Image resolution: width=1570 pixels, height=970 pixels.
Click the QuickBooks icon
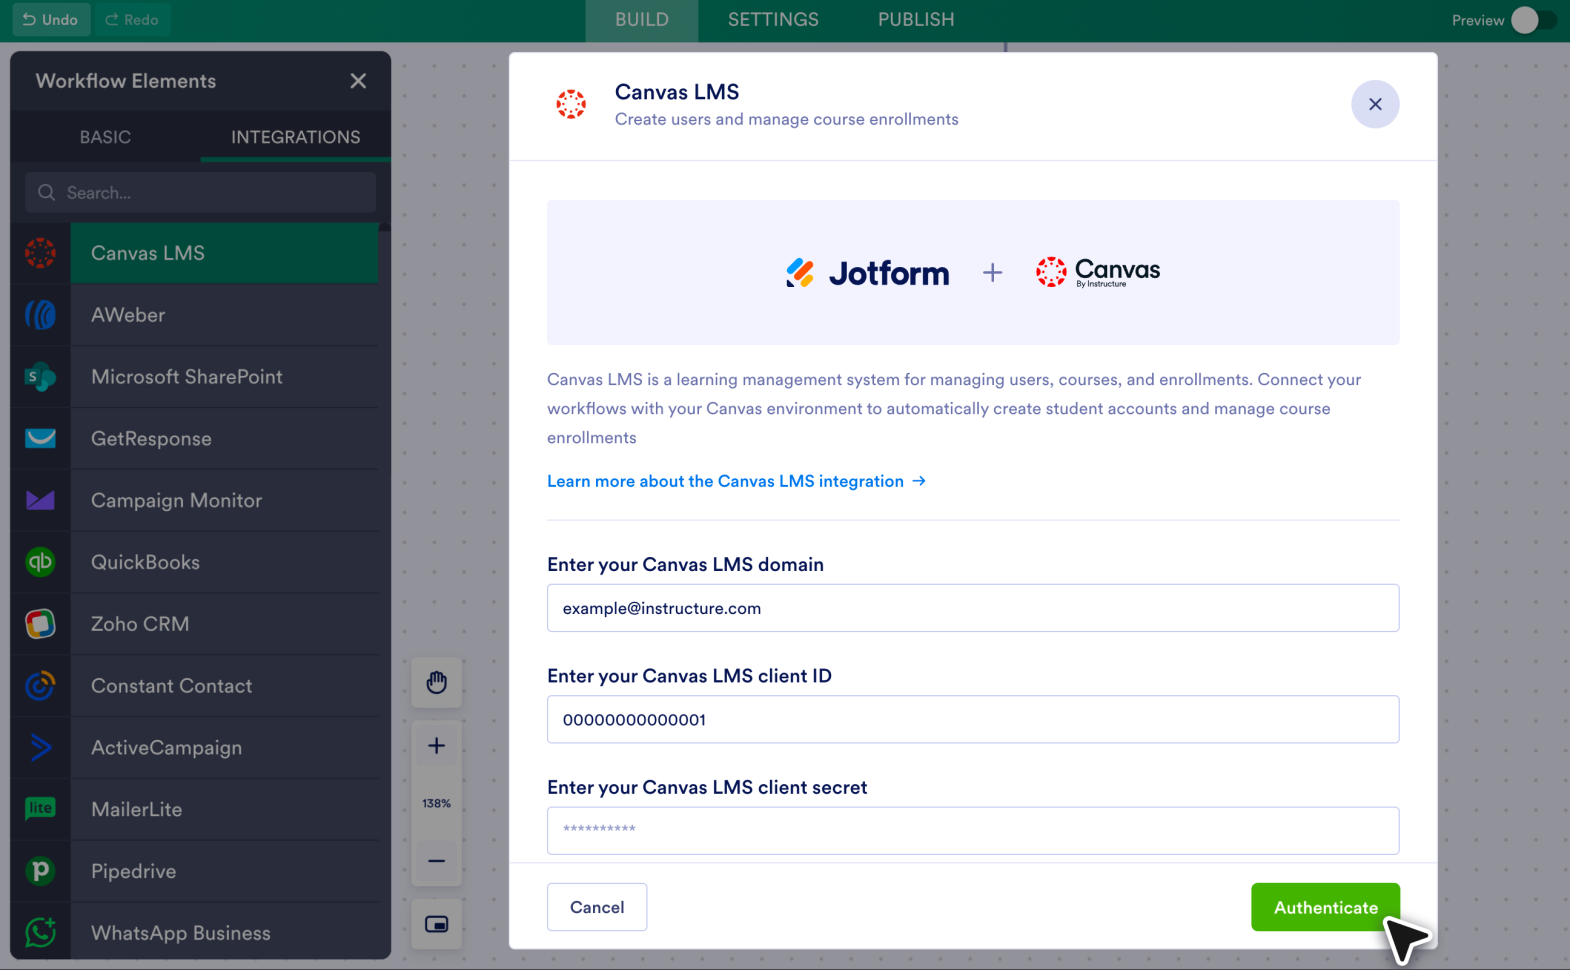tap(40, 562)
